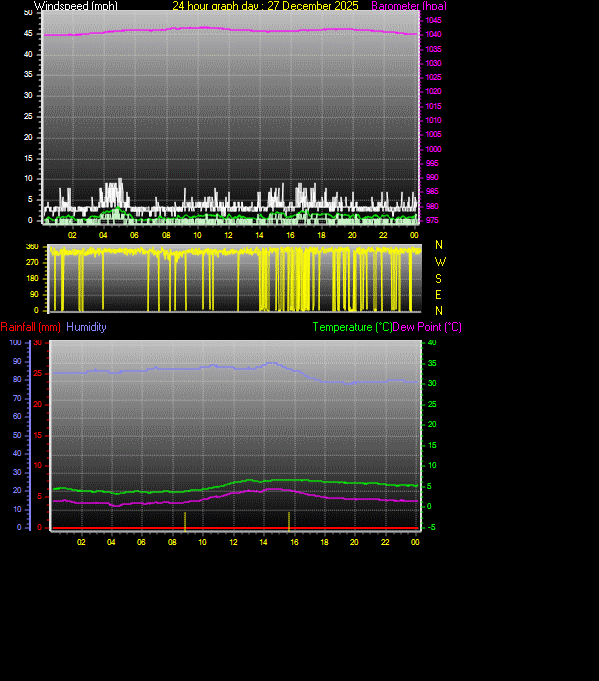Click the 10 mph windspeed axis value
The height and width of the screenshot is (681, 599).
pyautogui.click(x=28, y=179)
